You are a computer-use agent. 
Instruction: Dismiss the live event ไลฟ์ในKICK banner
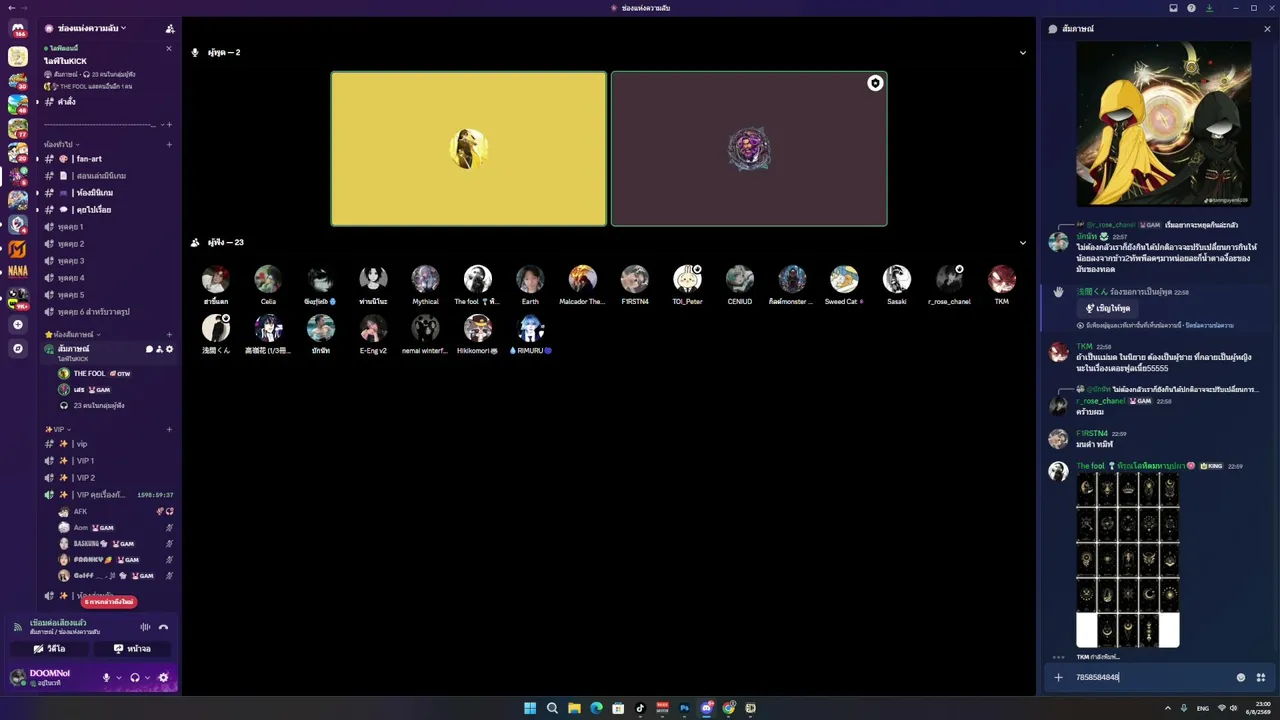(x=169, y=49)
